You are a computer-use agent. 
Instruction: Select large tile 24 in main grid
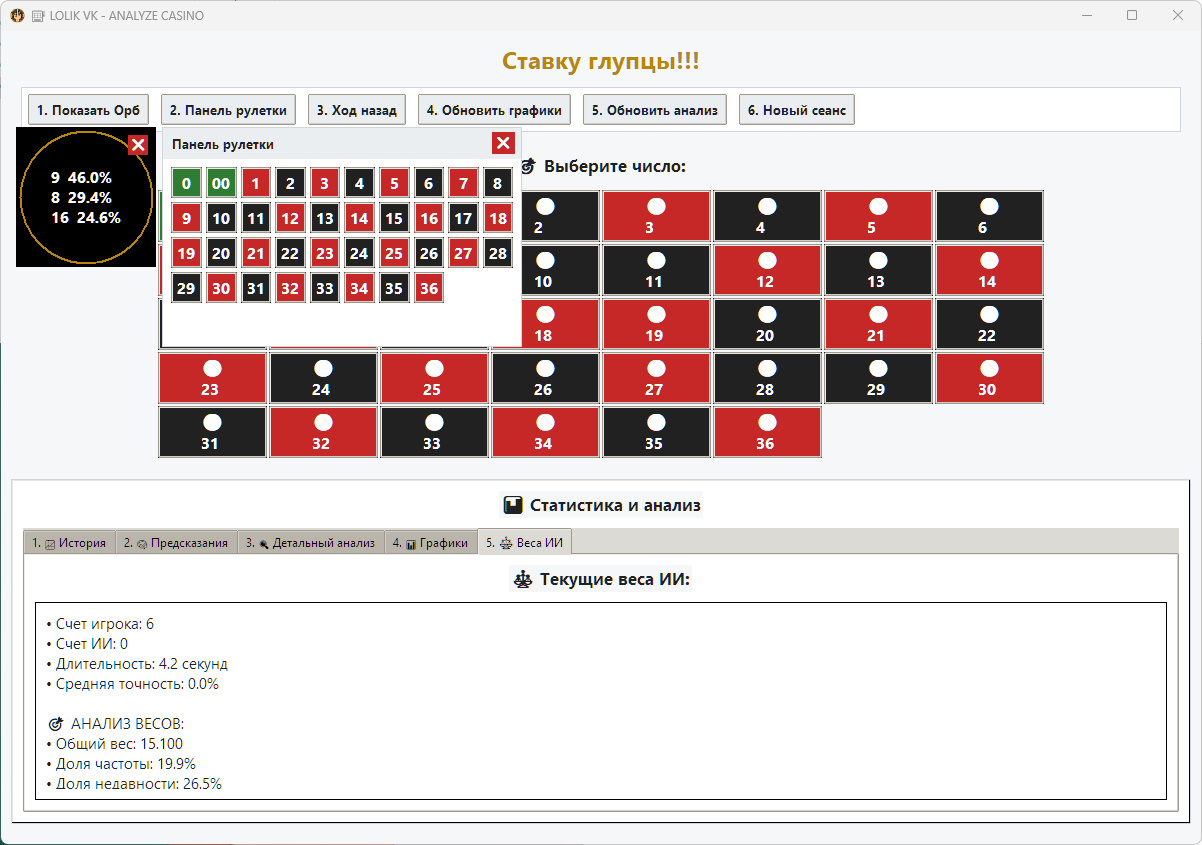point(323,378)
